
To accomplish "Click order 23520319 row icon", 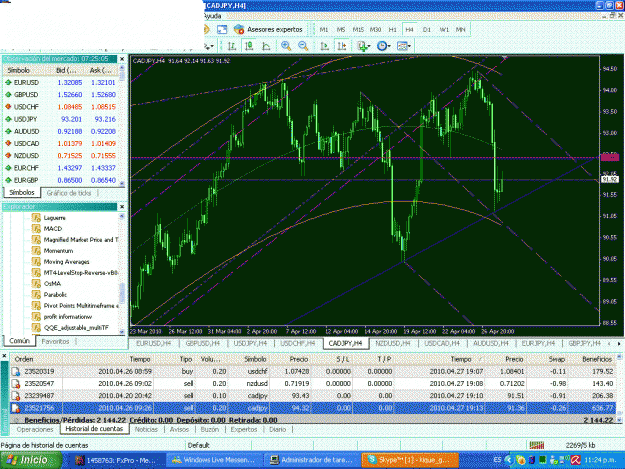I will (16, 371).
